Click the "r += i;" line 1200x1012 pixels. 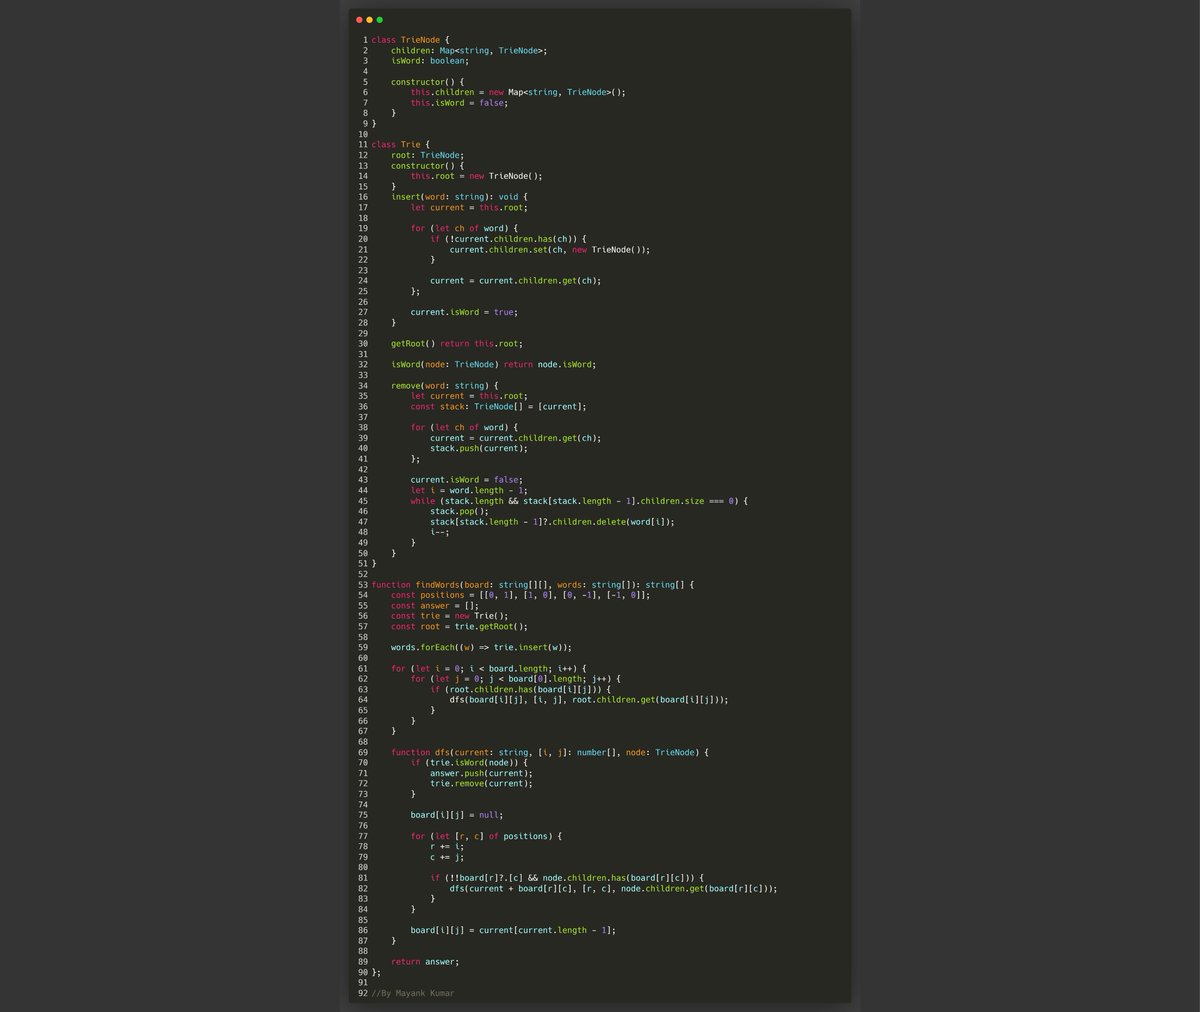pyautogui.click(x=447, y=847)
